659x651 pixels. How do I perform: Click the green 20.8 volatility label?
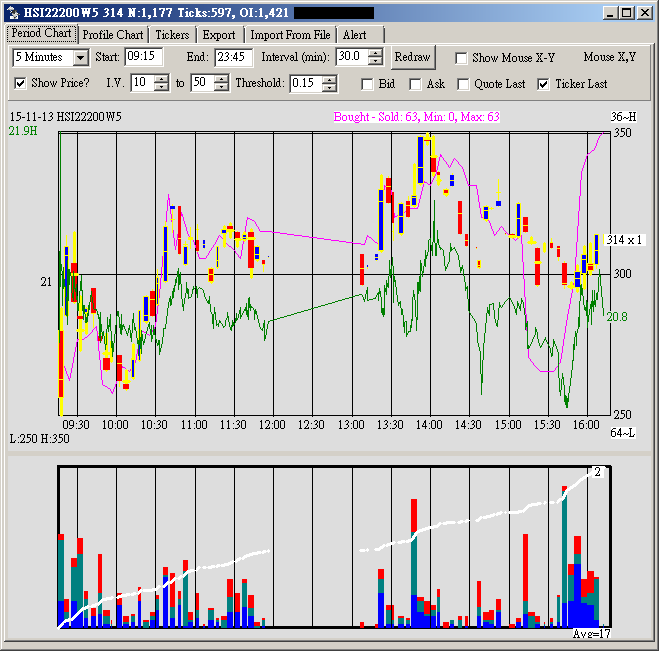click(617, 317)
